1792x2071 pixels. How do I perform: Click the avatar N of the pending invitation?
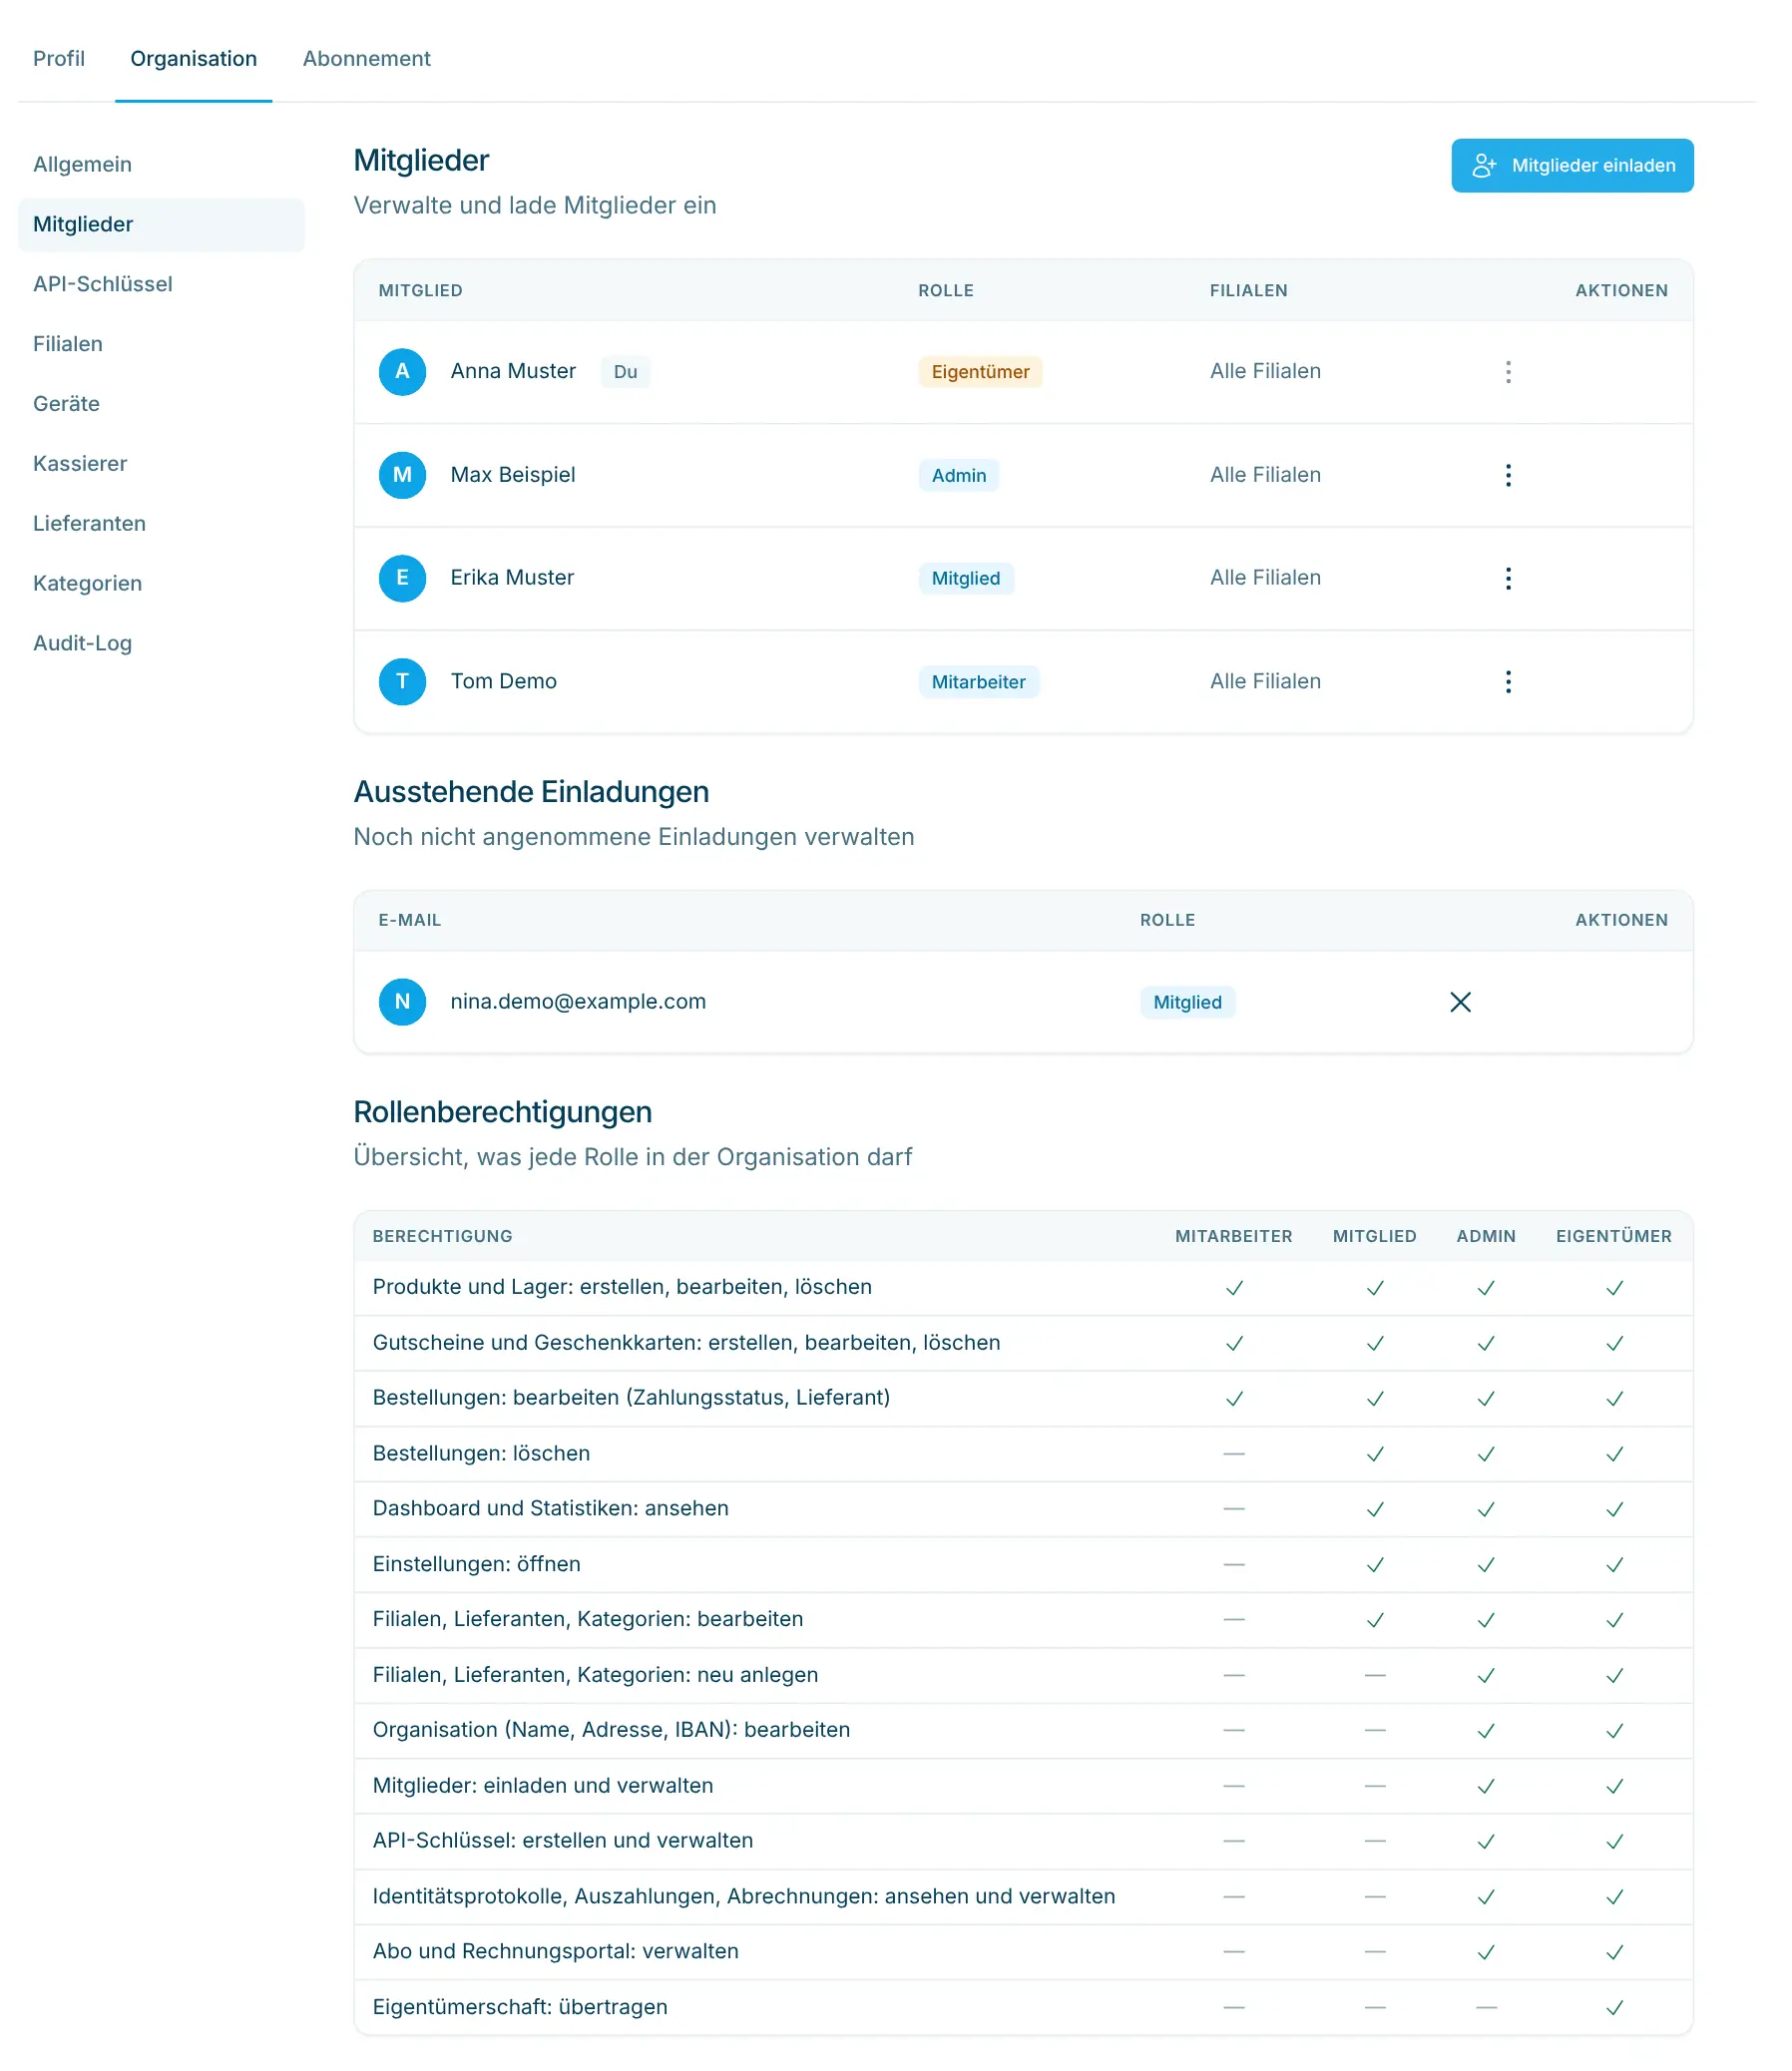[402, 1002]
